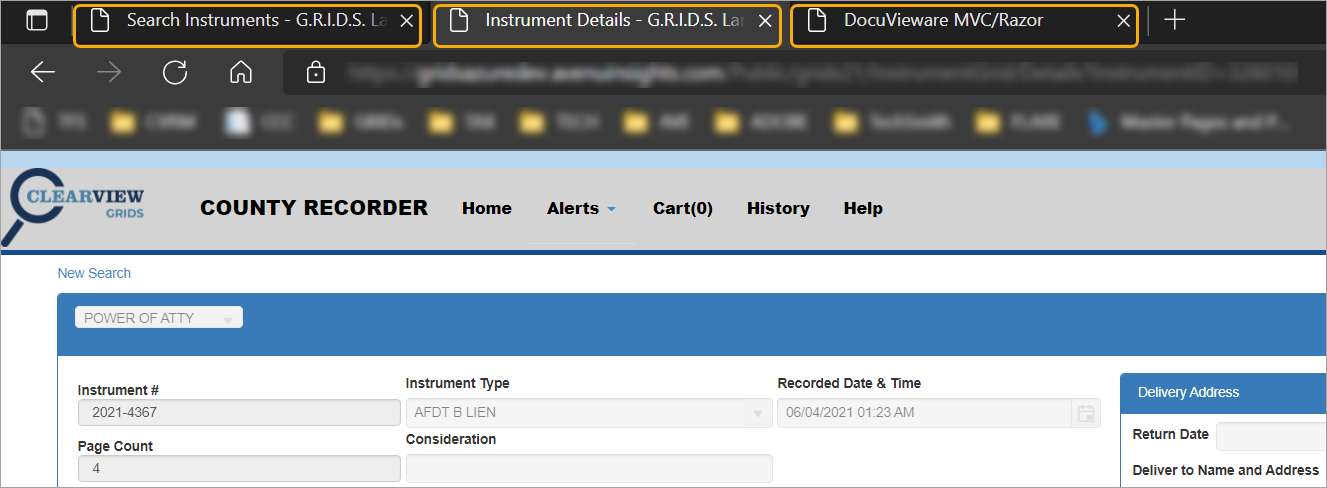Expand the Alerts menu
This screenshot has width=1327, height=488.
pyautogui.click(x=581, y=208)
